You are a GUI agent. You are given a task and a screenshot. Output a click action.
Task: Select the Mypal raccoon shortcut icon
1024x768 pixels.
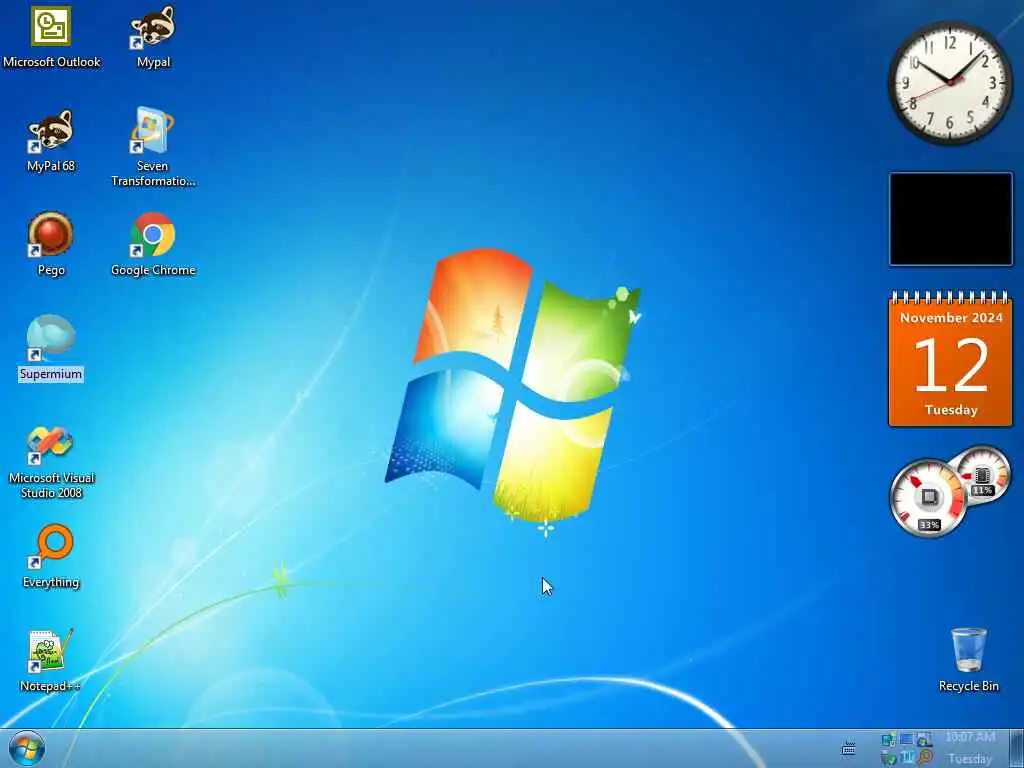pyautogui.click(x=153, y=37)
